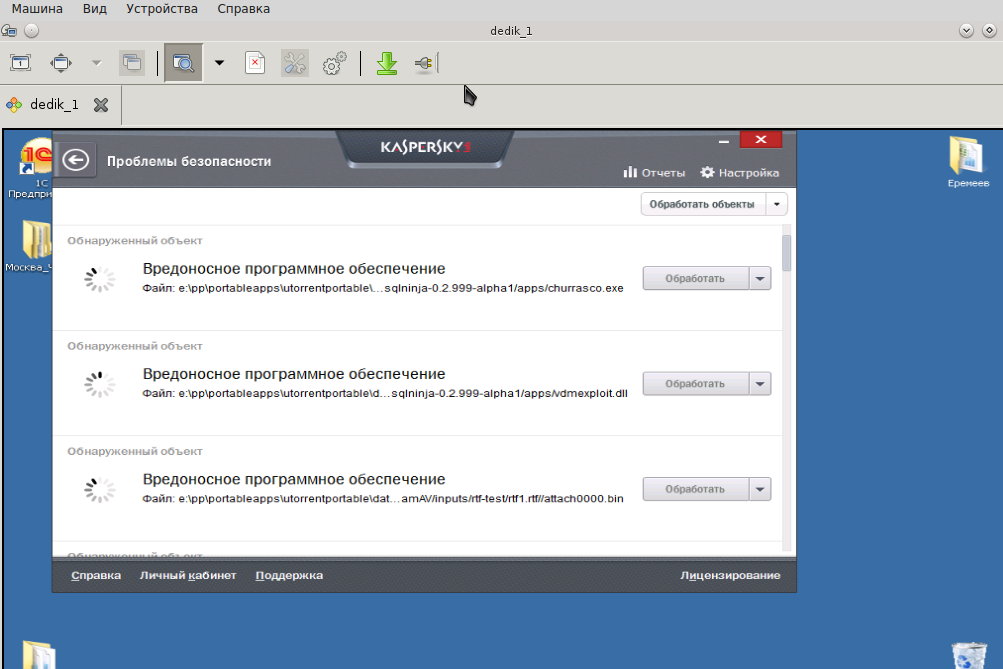Click the power plug connection icon
The image size is (1003, 669).
[425, 63]
